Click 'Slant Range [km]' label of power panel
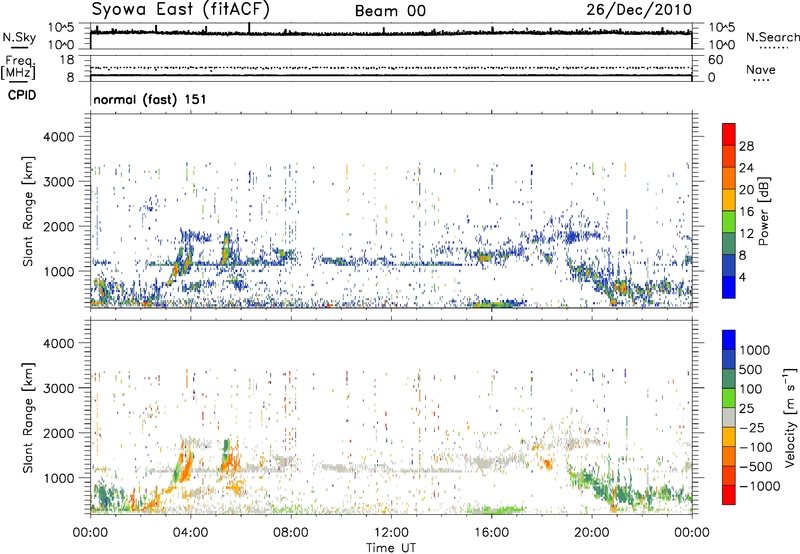Screen dimensions: 800x554 (28, 211)
